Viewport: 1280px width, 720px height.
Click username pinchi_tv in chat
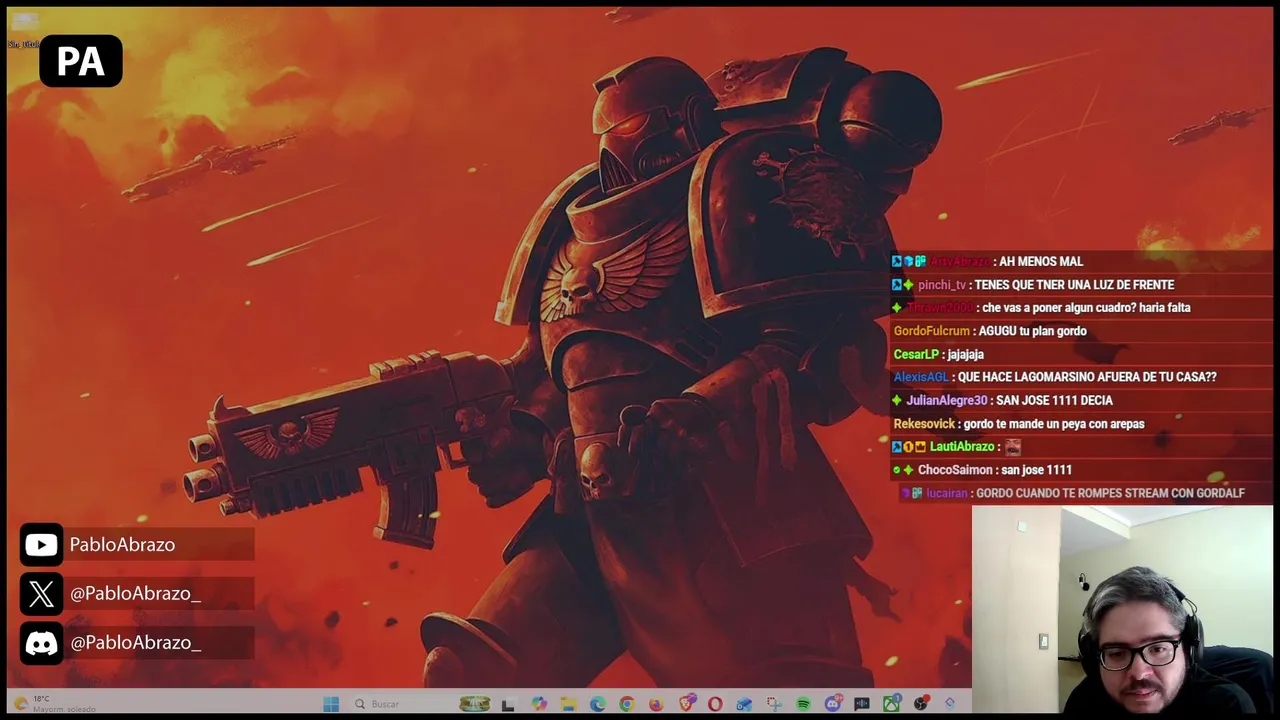click(941, 285)
